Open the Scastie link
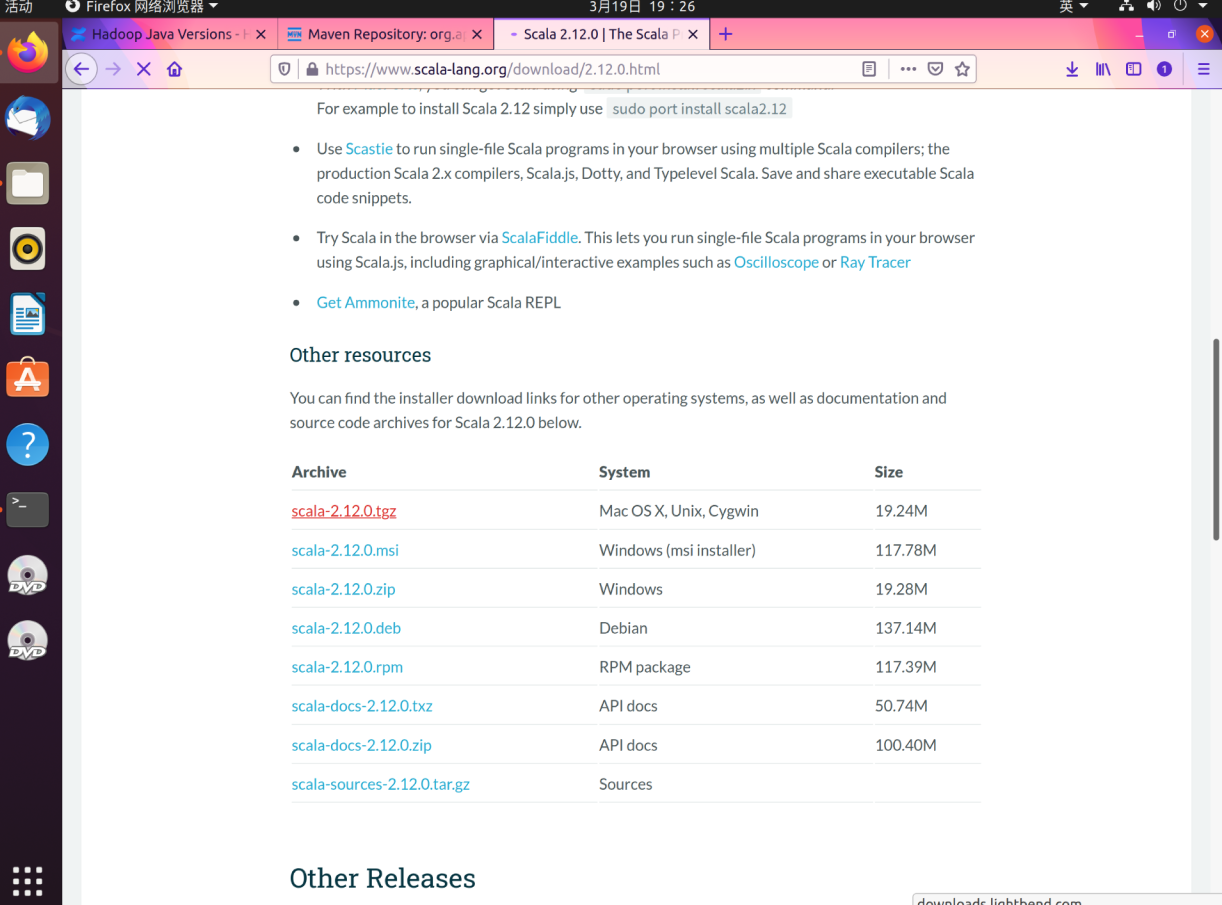 [x=369, y=148]
